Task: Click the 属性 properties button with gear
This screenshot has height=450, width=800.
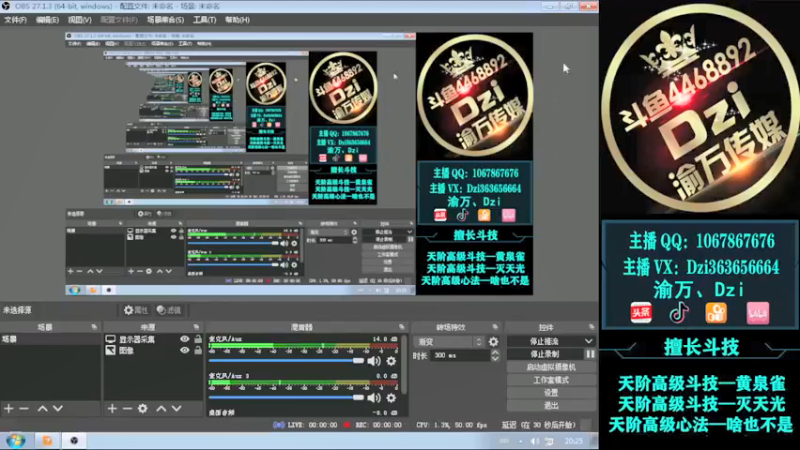Action: 136,310
